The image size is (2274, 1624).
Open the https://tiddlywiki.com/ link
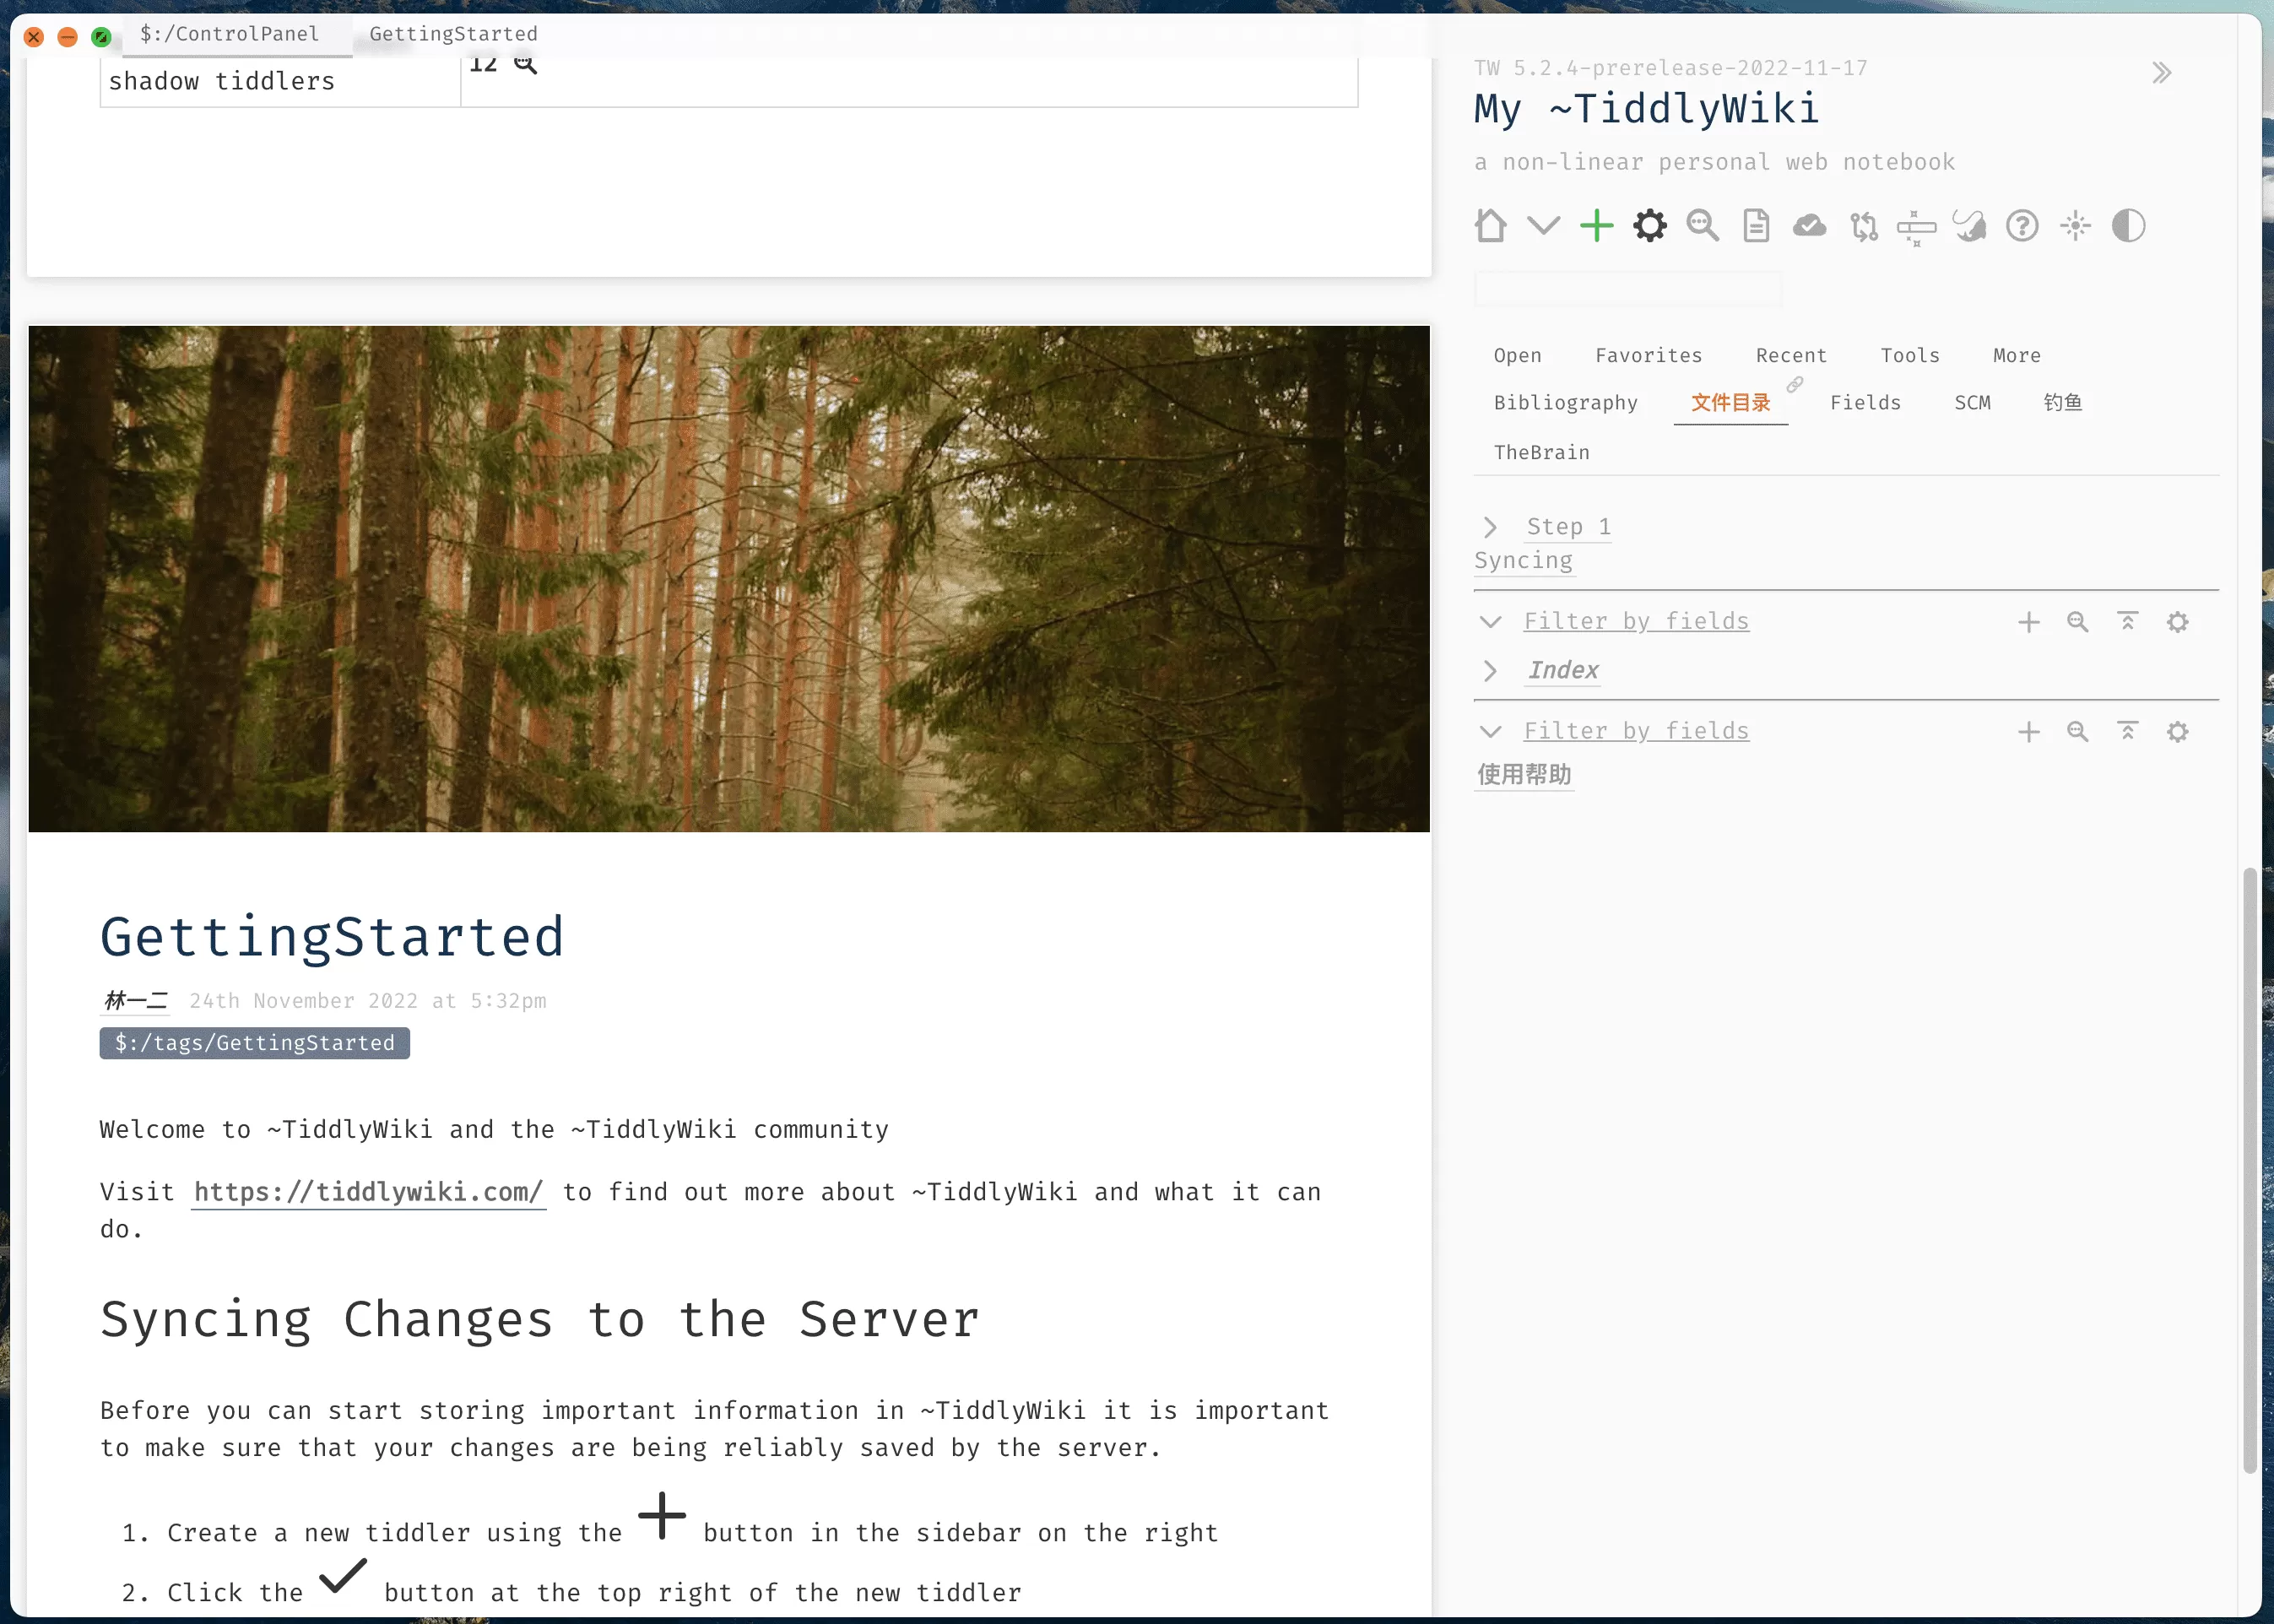click(x=367, y=1191)
